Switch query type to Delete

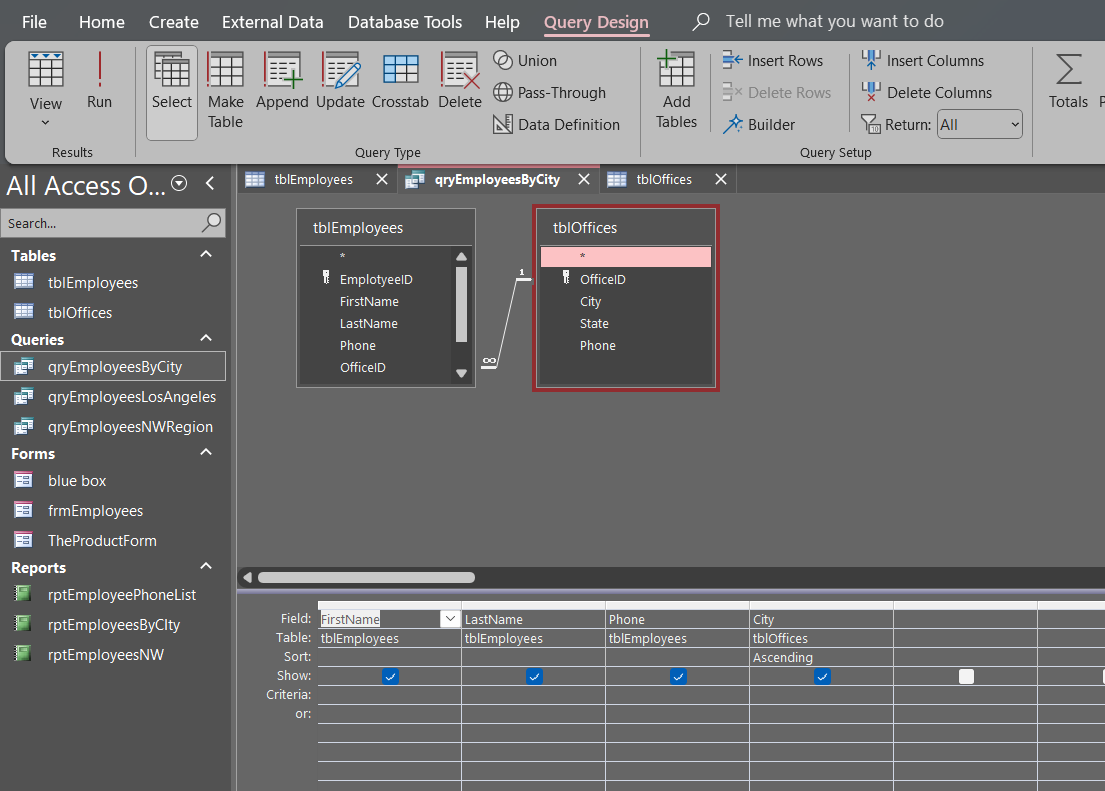click(459, 80)
